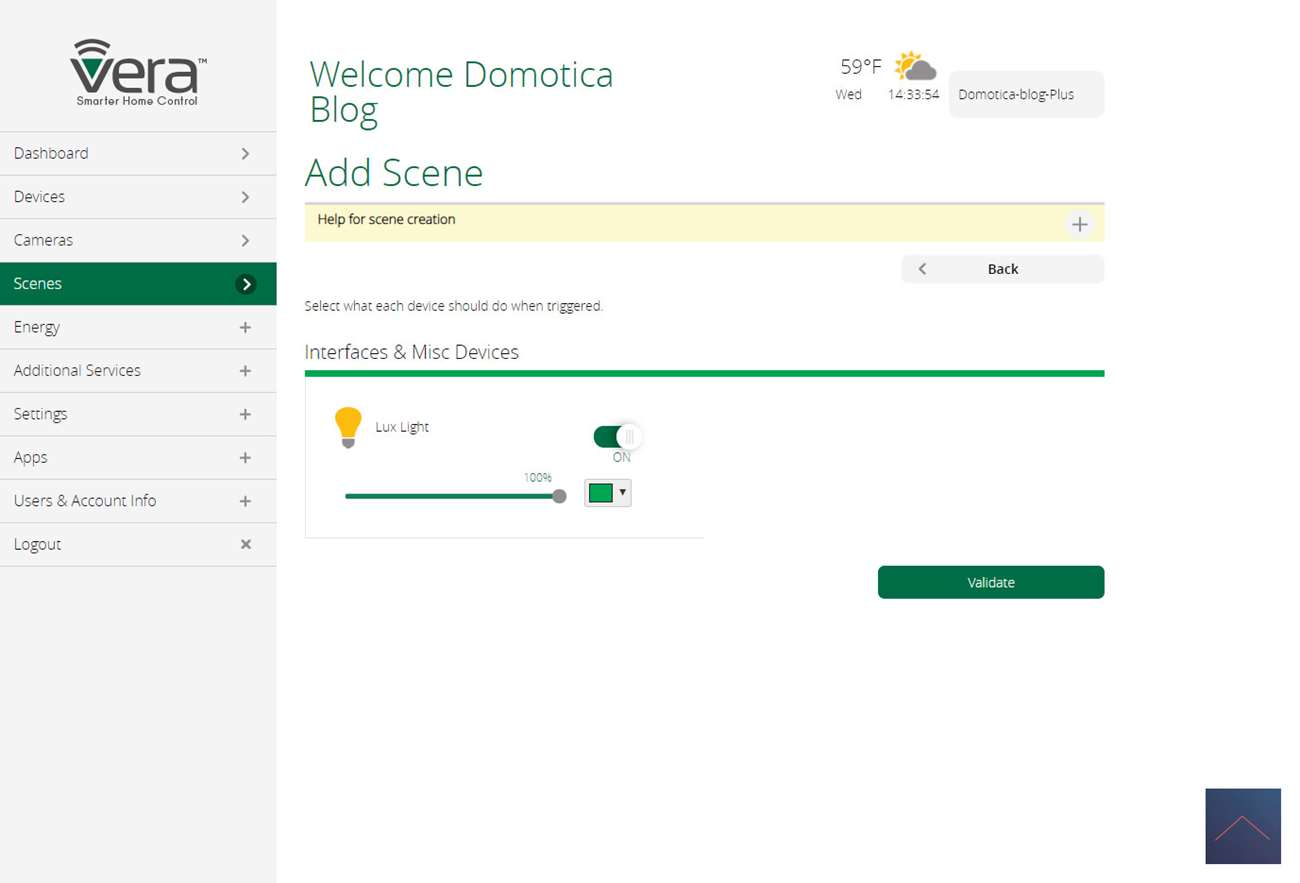Click the Domotica-blog-Plus controller box
This screenshot has height=883, width=1300.
pos(1025,95)
